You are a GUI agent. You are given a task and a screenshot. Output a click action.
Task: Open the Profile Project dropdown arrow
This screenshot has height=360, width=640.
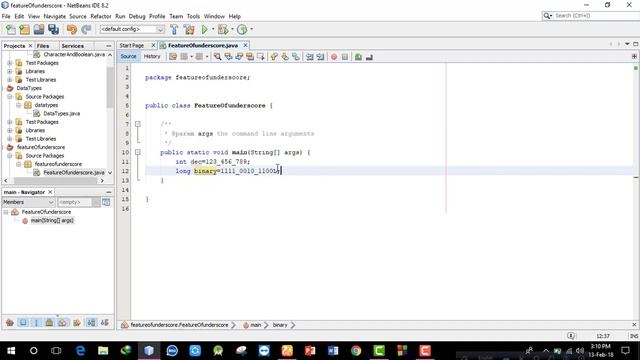click(251, 29)
